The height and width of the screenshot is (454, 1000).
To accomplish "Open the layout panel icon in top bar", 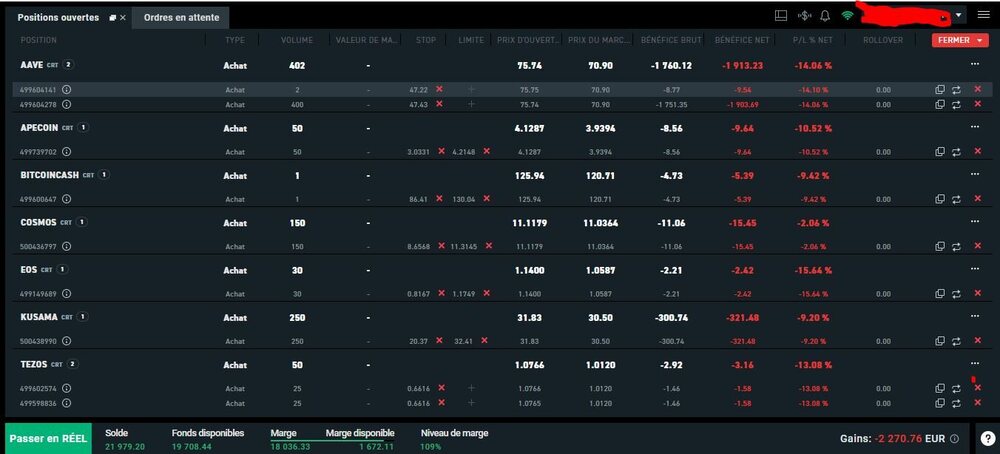I will (781, 16).
